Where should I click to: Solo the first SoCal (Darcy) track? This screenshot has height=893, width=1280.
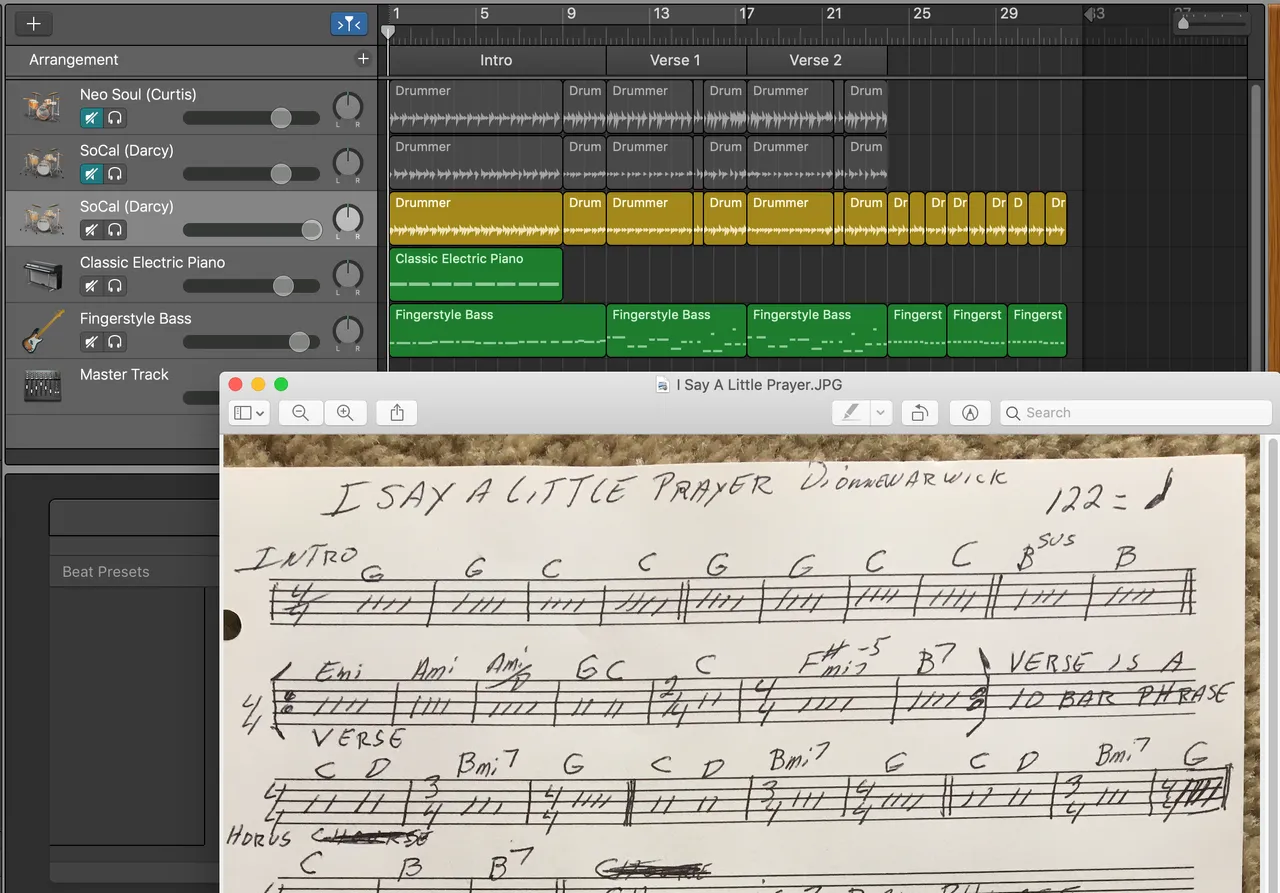(115, 174)
